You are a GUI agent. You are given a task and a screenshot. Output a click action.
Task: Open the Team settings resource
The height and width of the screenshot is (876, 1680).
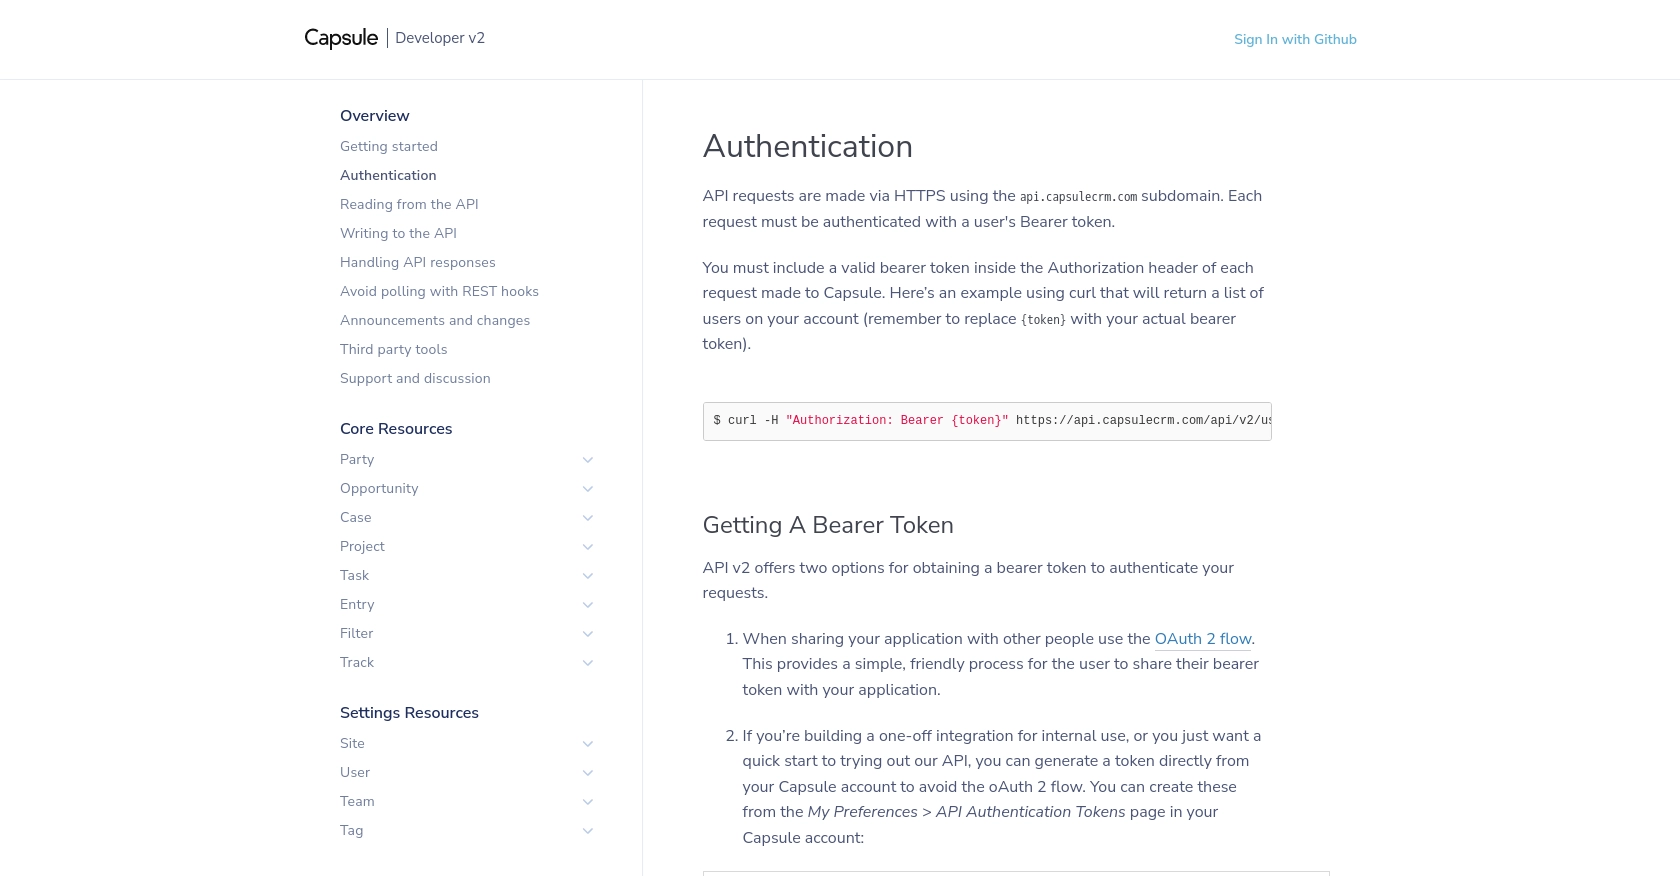coord(357,801)
